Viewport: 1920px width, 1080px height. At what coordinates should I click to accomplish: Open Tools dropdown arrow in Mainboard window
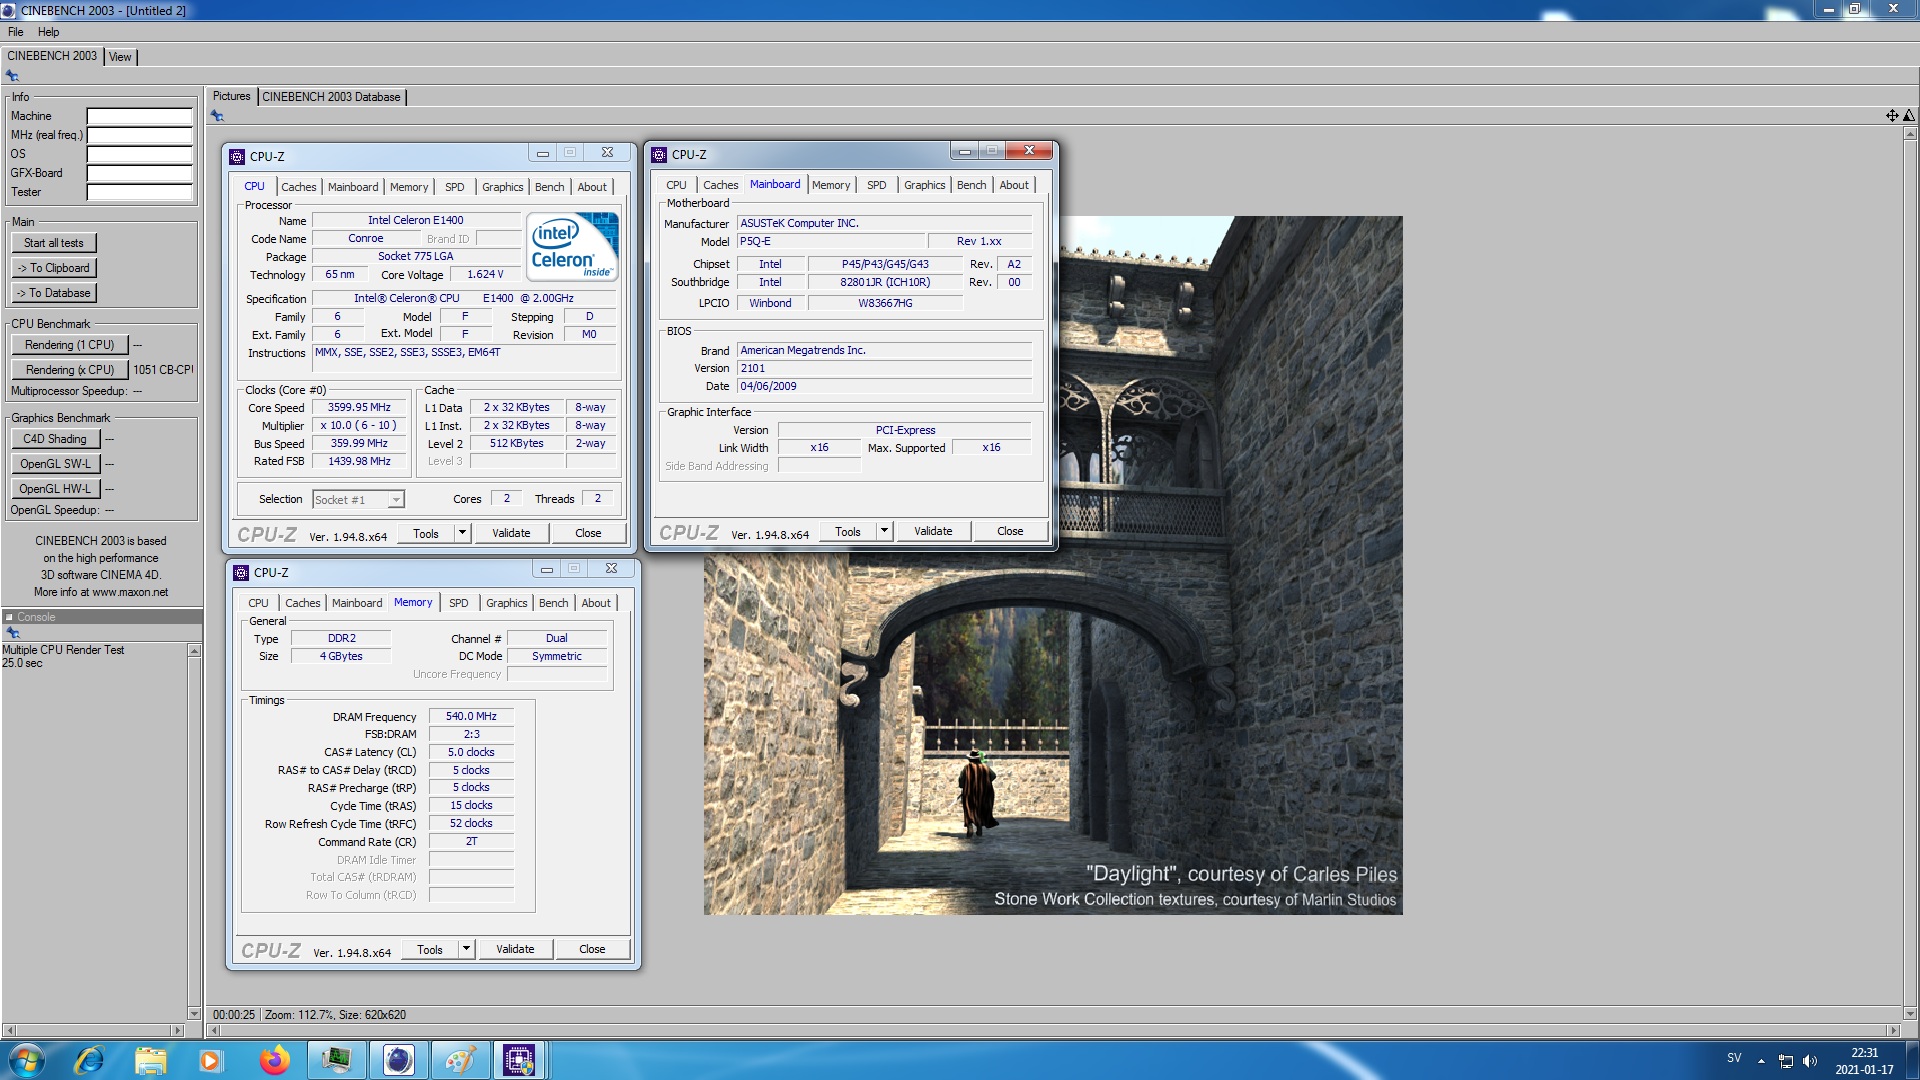[884, 531]
